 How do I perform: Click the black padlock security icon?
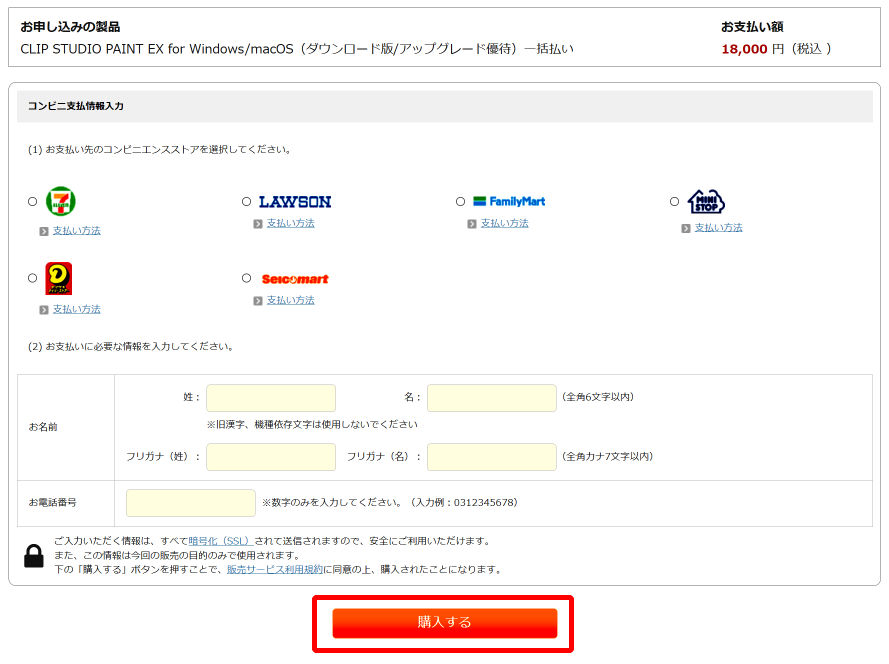point(34,556)
